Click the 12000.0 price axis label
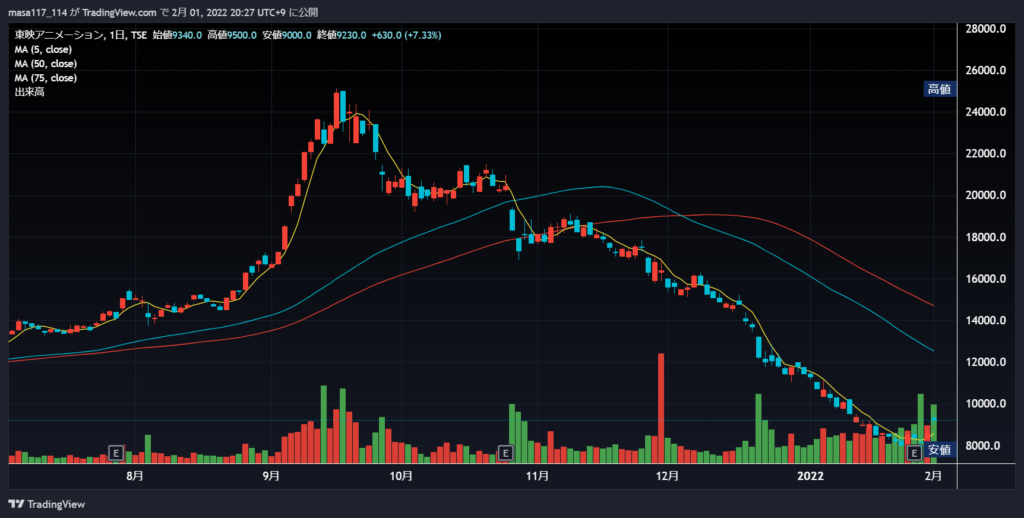1024x518 pixels. (985, 363)
